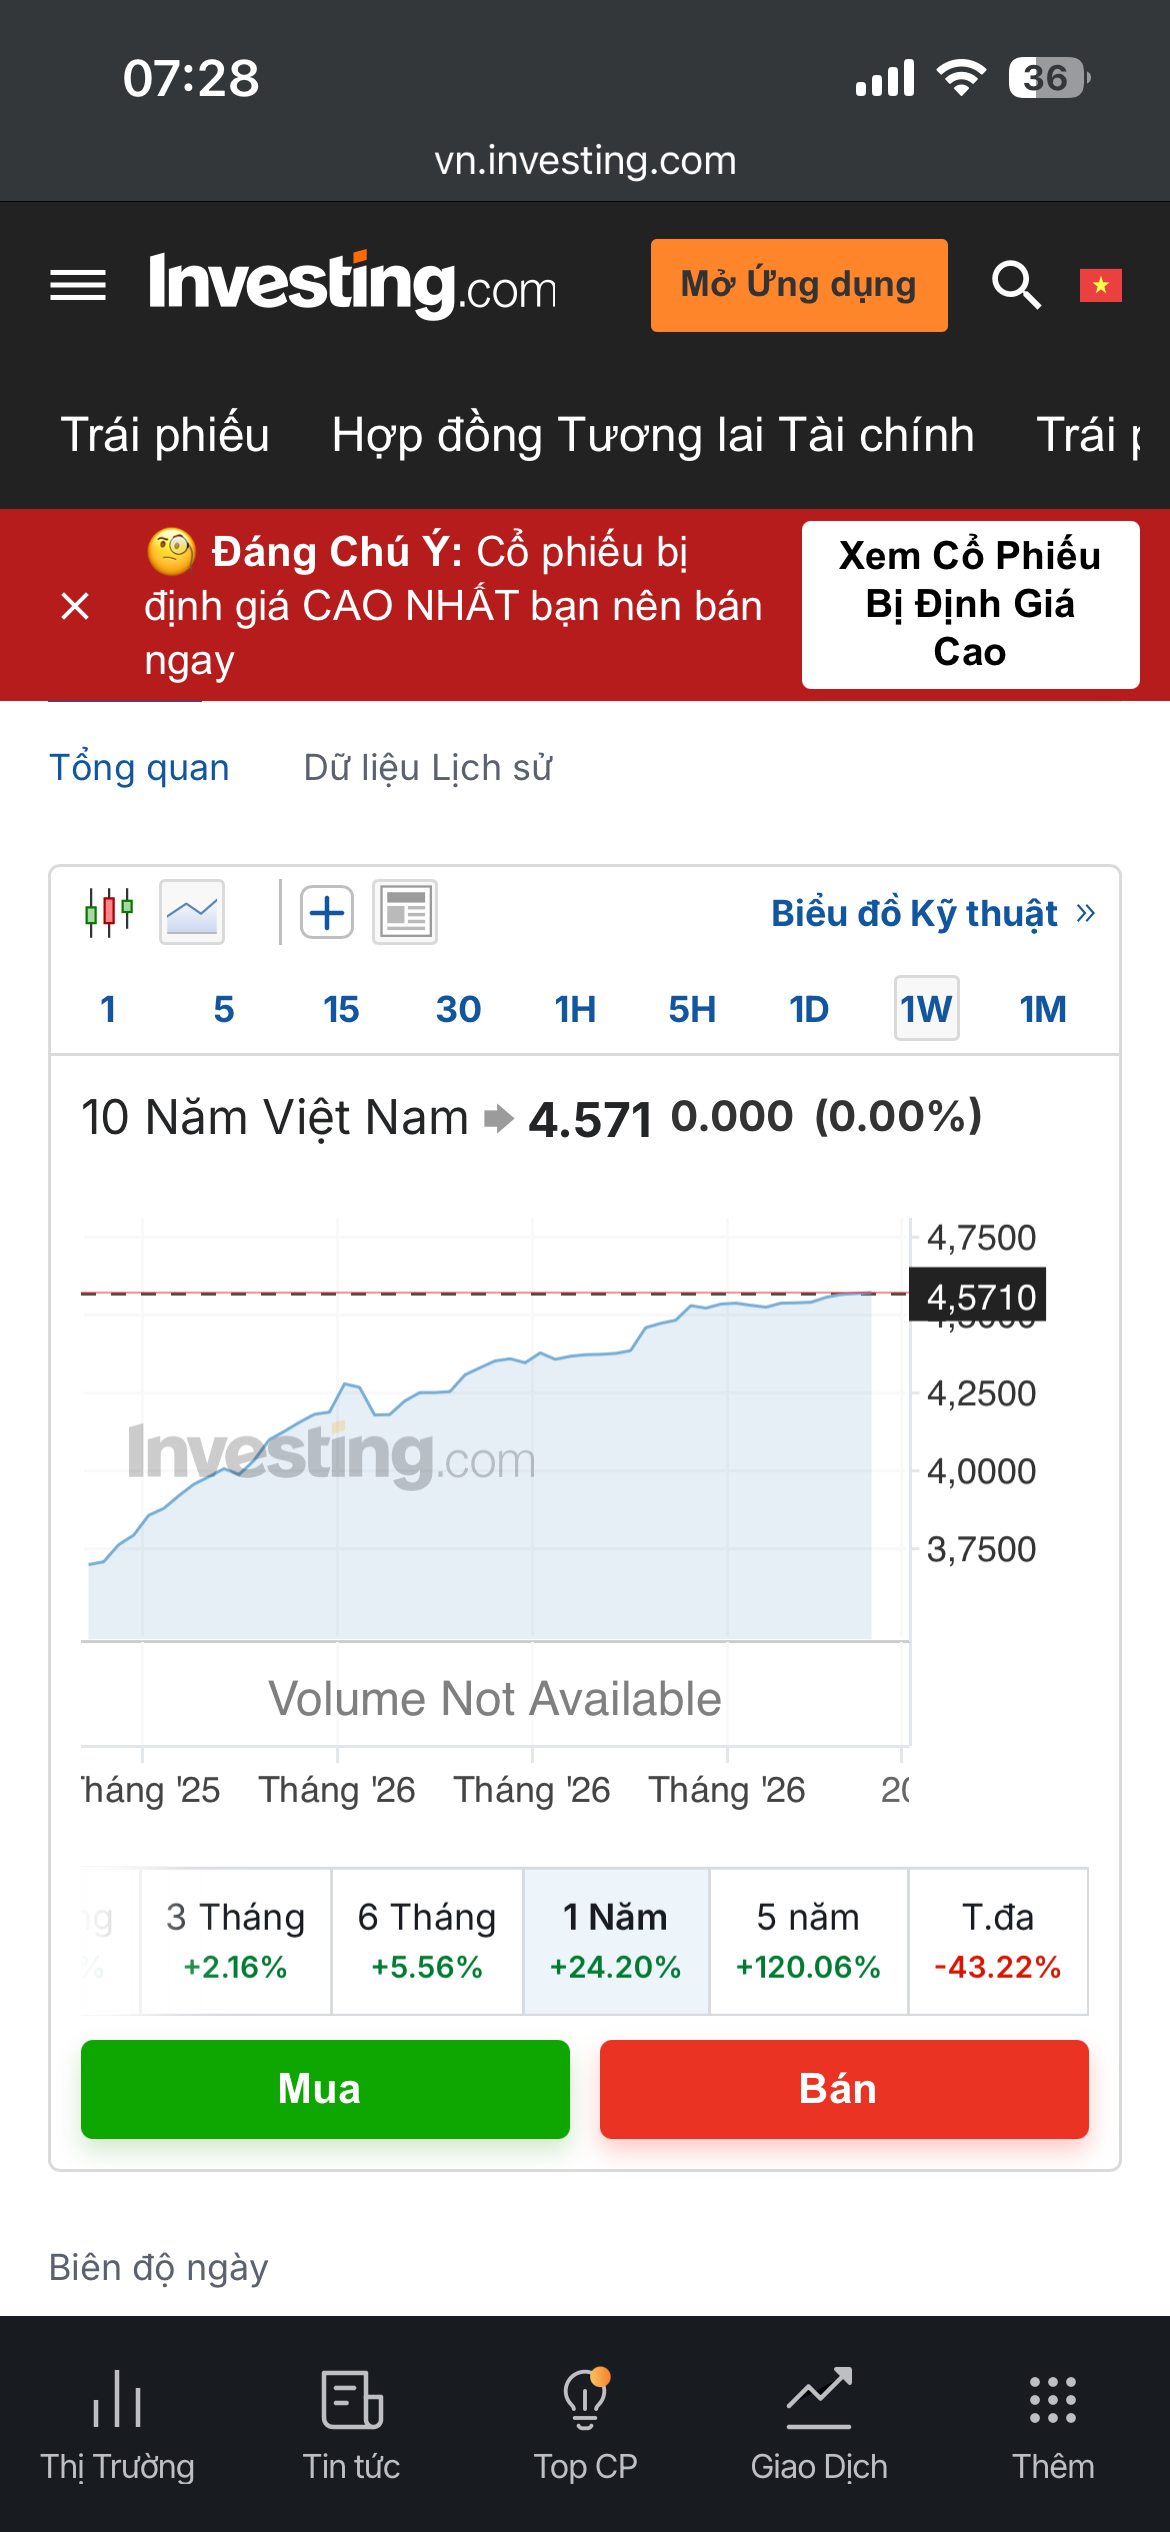Select the 1M chart interval
The height and width of the screenshot is (2532, 1170).
coord(1043,1009)
